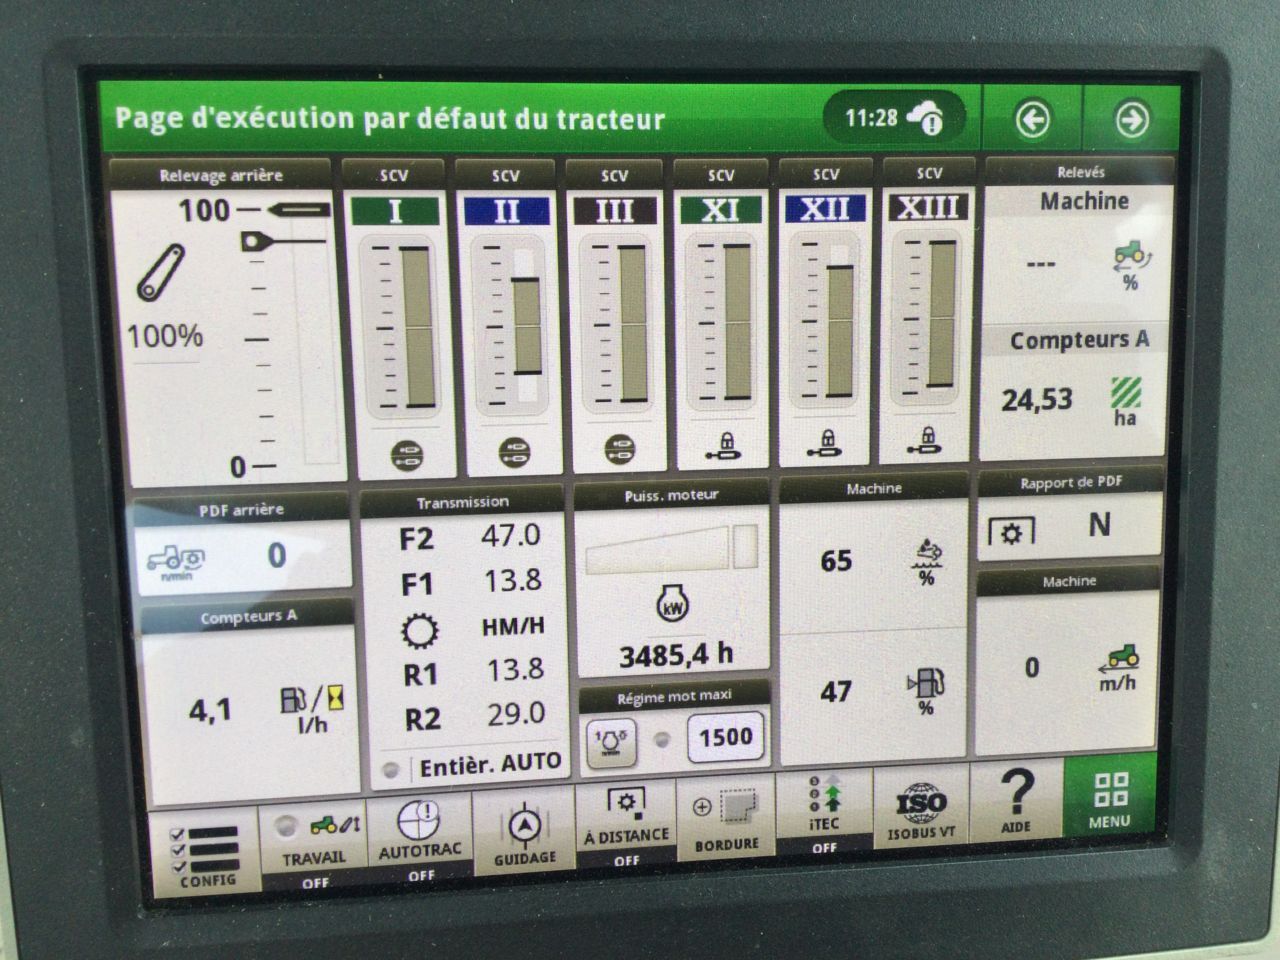Select the R2 29.0 speed row

[473, 717]
